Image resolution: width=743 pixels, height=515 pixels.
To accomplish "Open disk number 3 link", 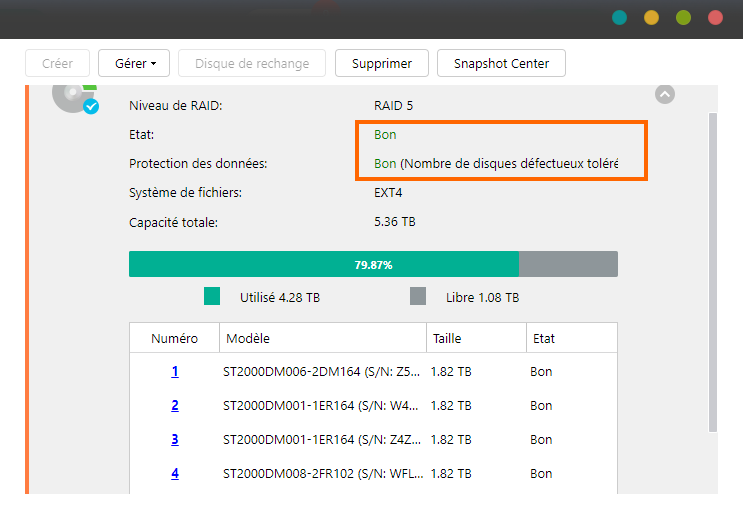I will 175,440.
